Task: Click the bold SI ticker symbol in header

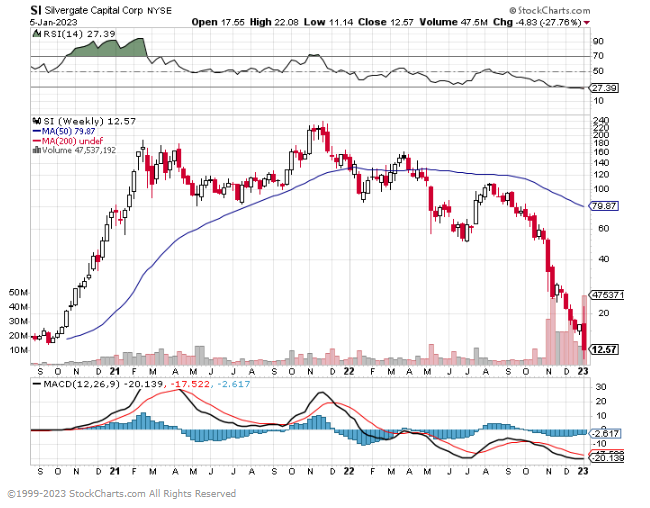Action: click(x=36, y=10)
